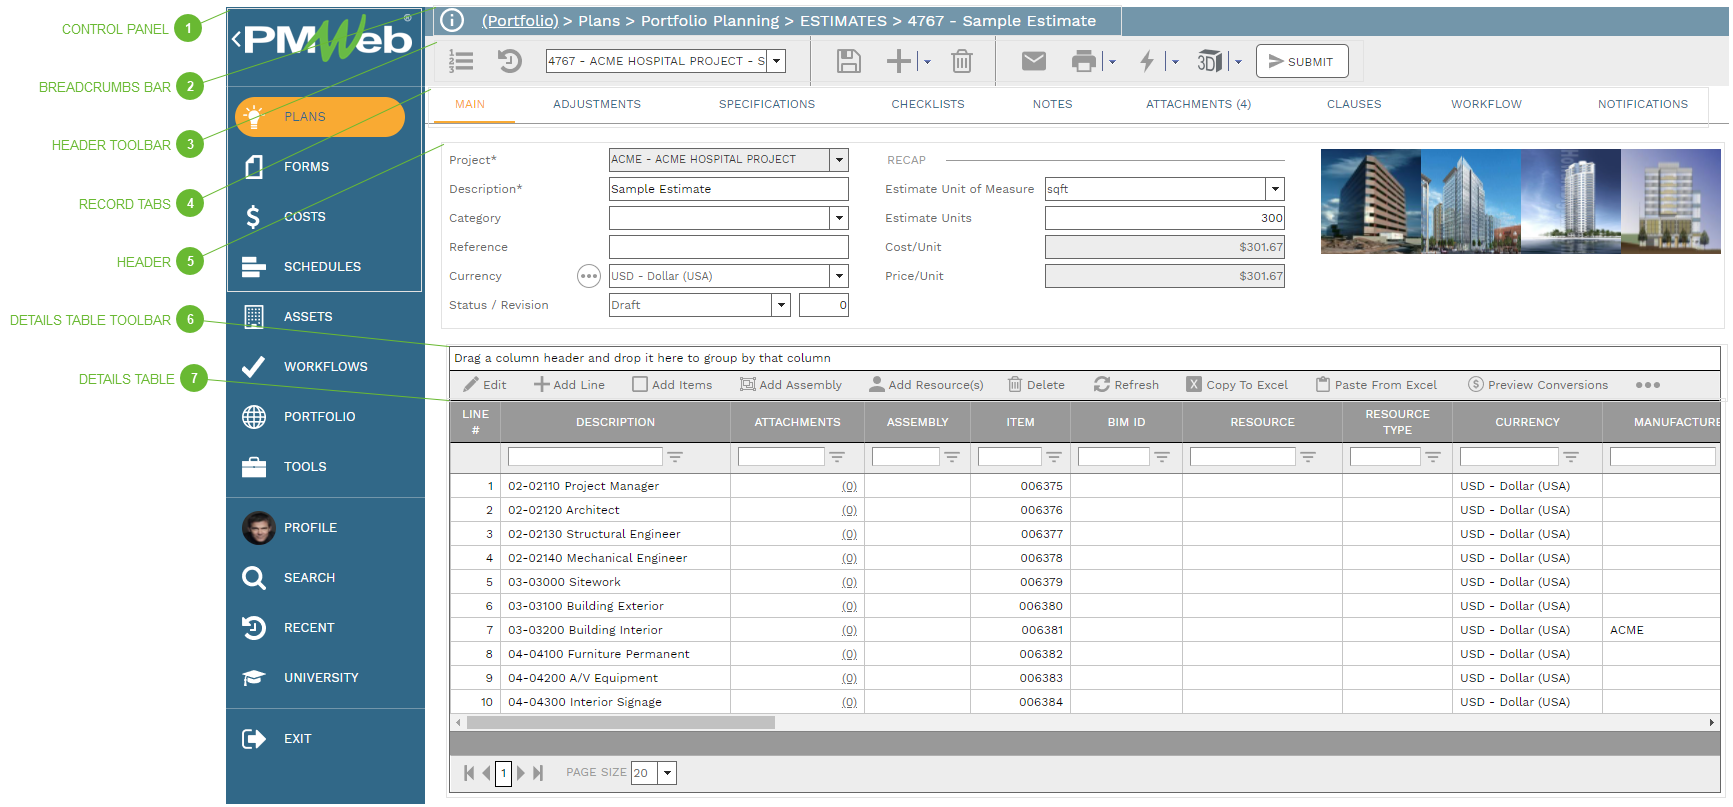Click the Delete trash icon in header toolbar
1733x807 pixels.
click(x=961, y=62)
